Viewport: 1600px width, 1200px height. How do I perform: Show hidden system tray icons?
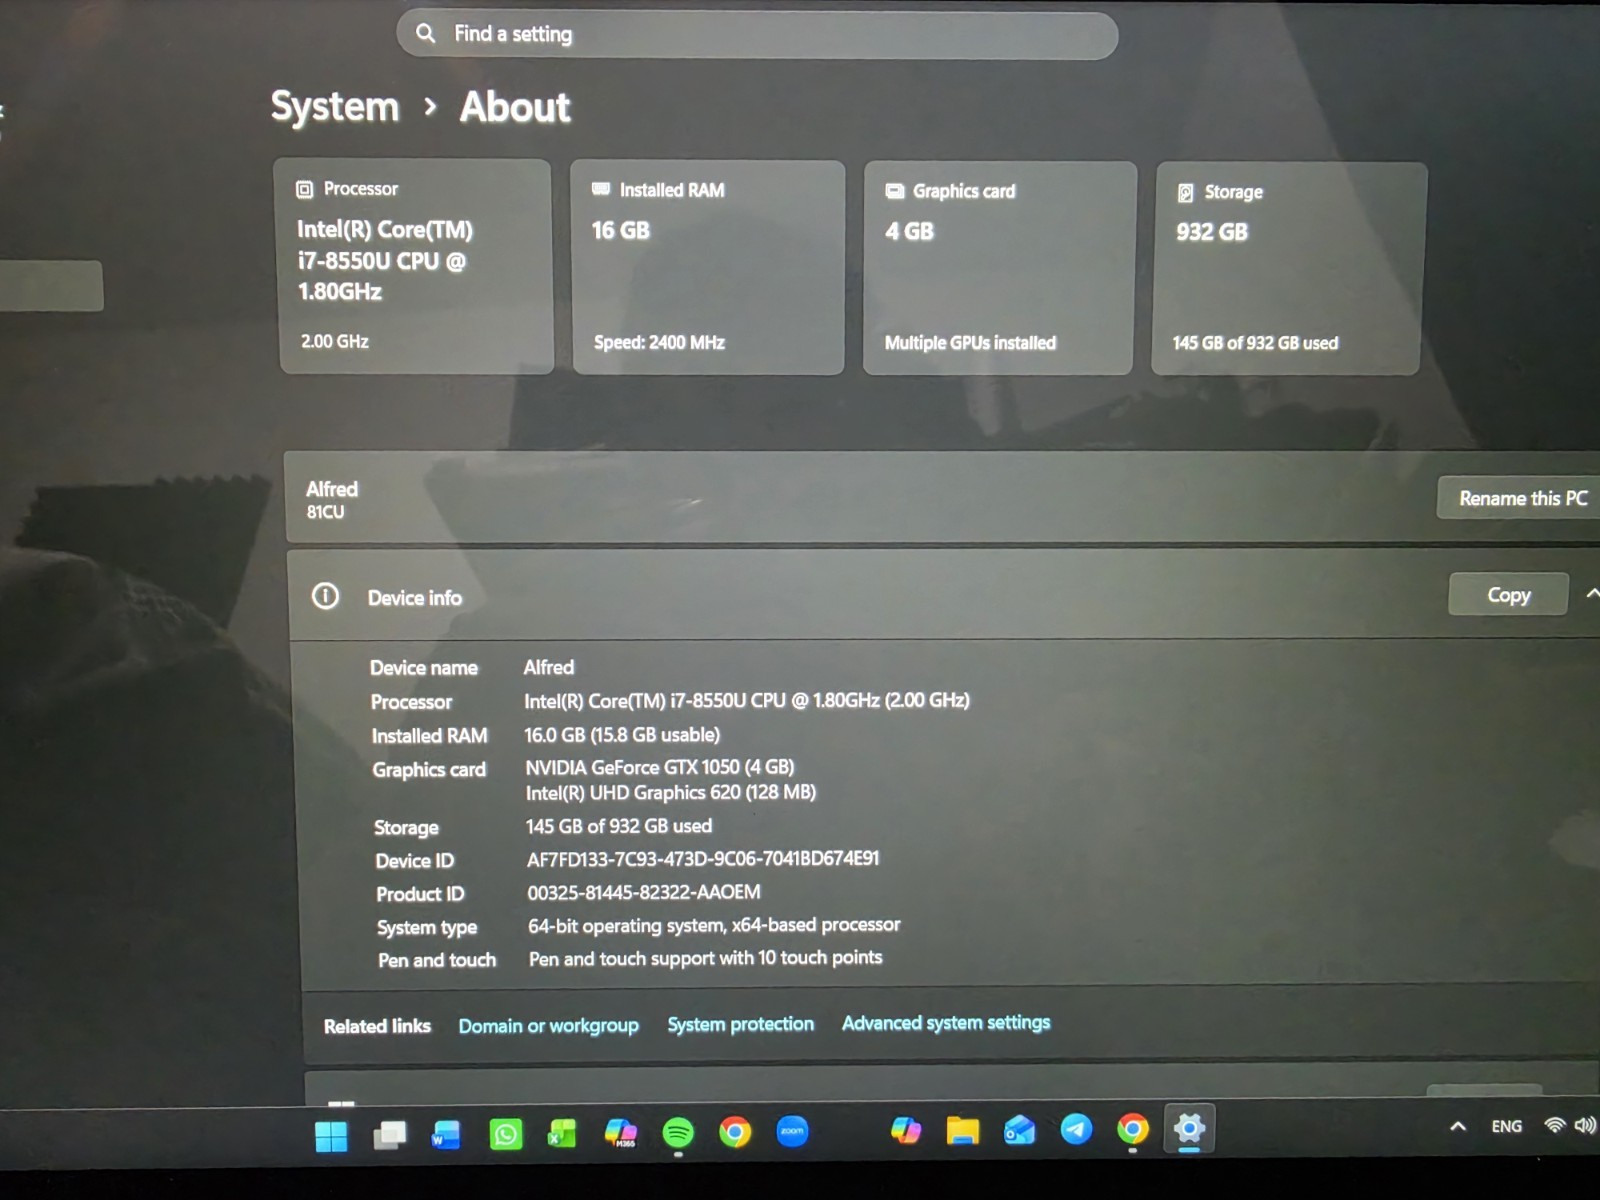point(1458,1127)
